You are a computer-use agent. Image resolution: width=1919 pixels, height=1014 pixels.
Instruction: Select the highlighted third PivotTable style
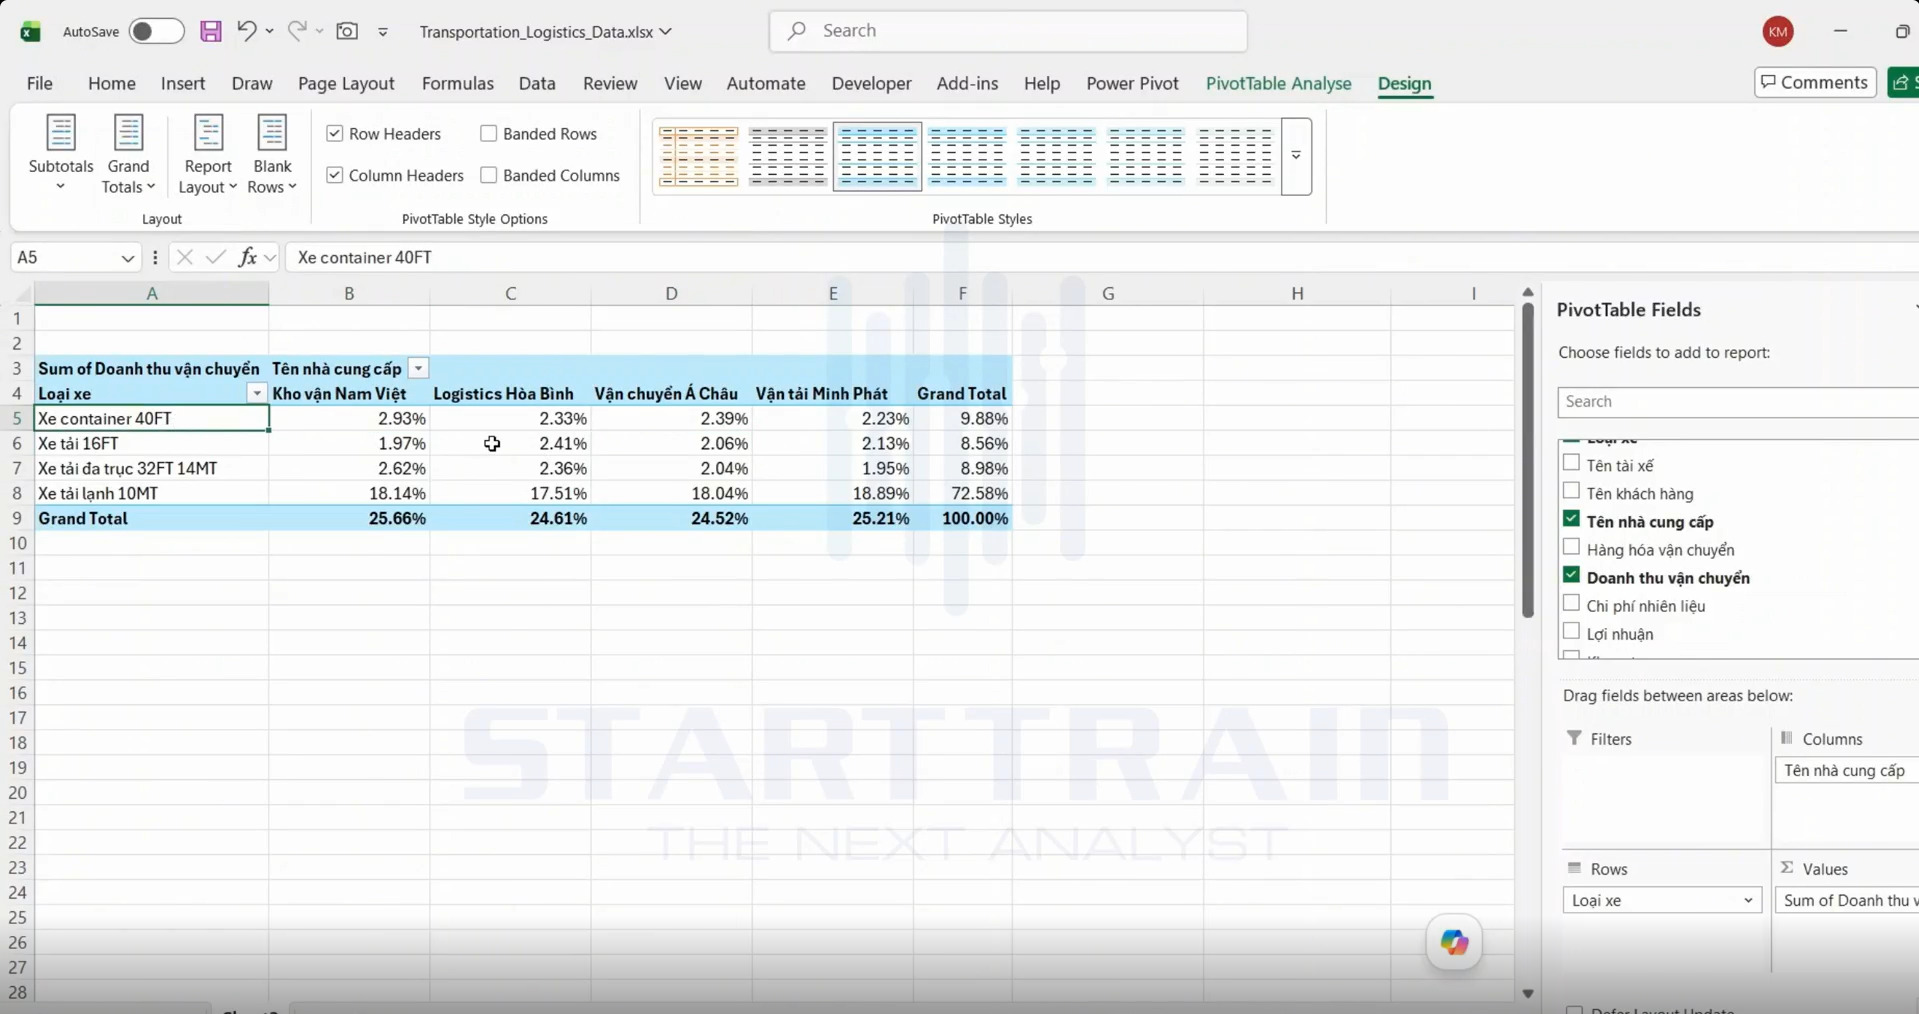[877, 156]
